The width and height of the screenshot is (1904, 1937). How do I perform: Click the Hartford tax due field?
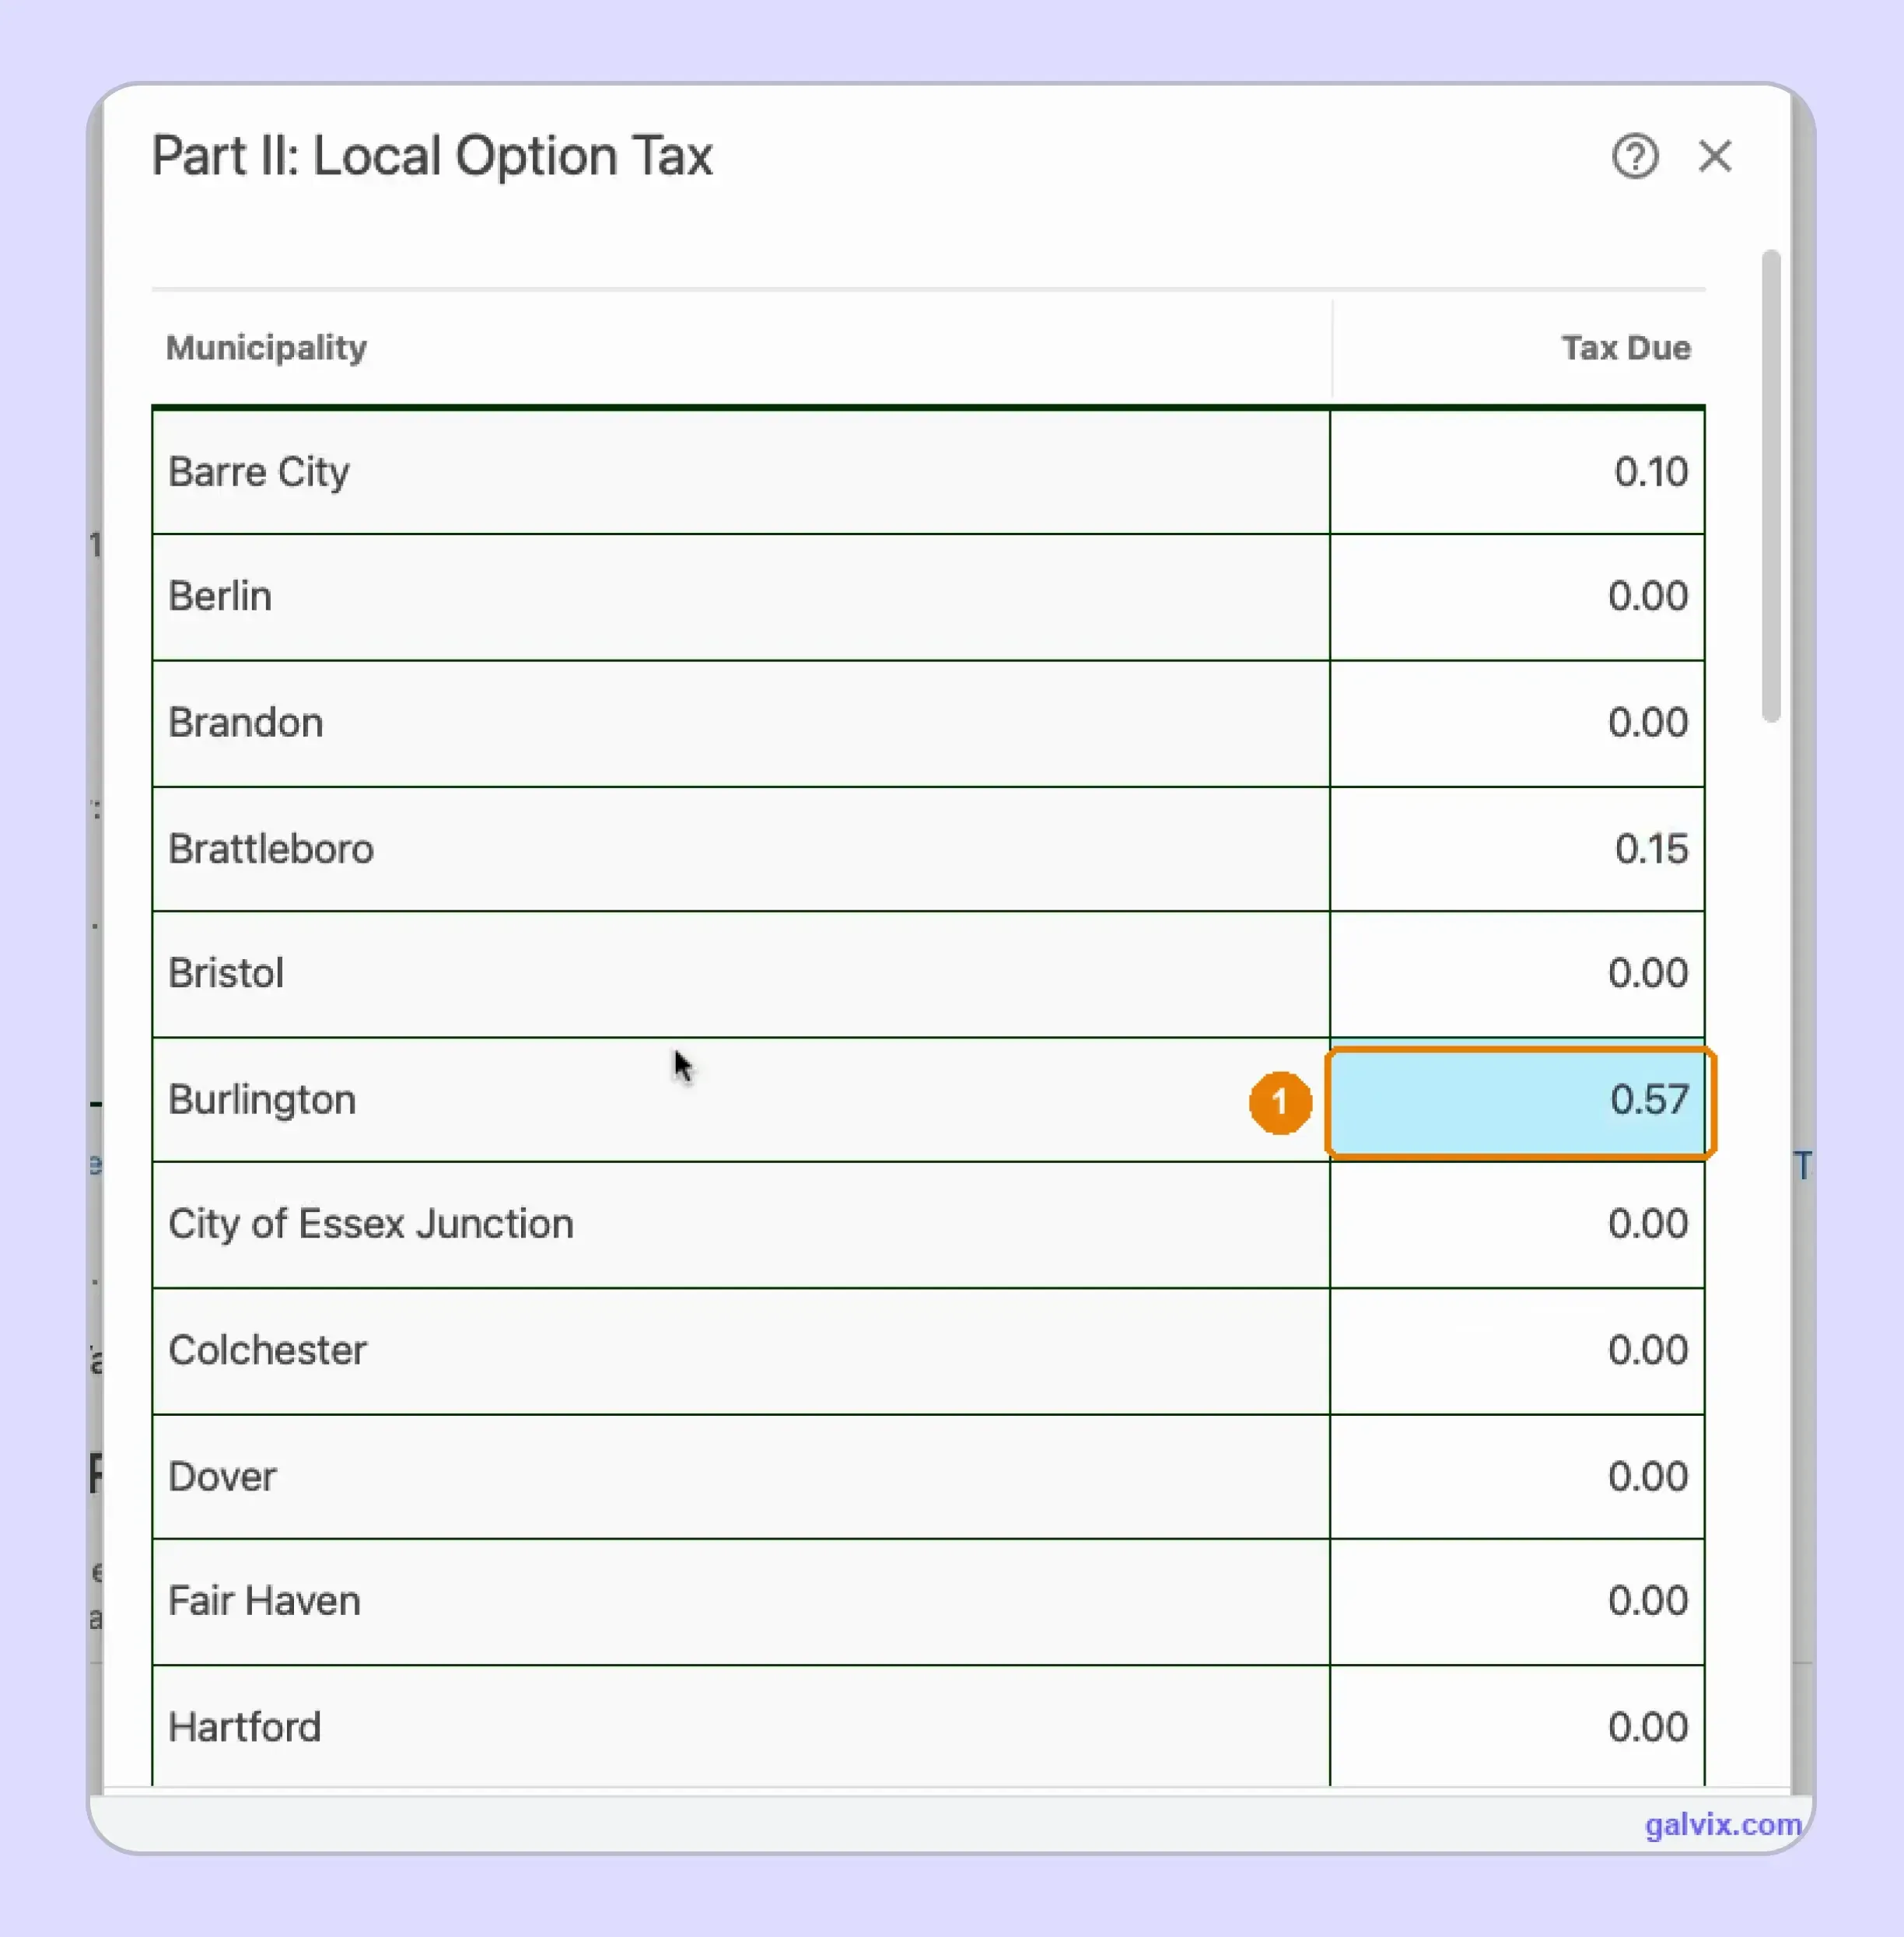[1517, 1727]
